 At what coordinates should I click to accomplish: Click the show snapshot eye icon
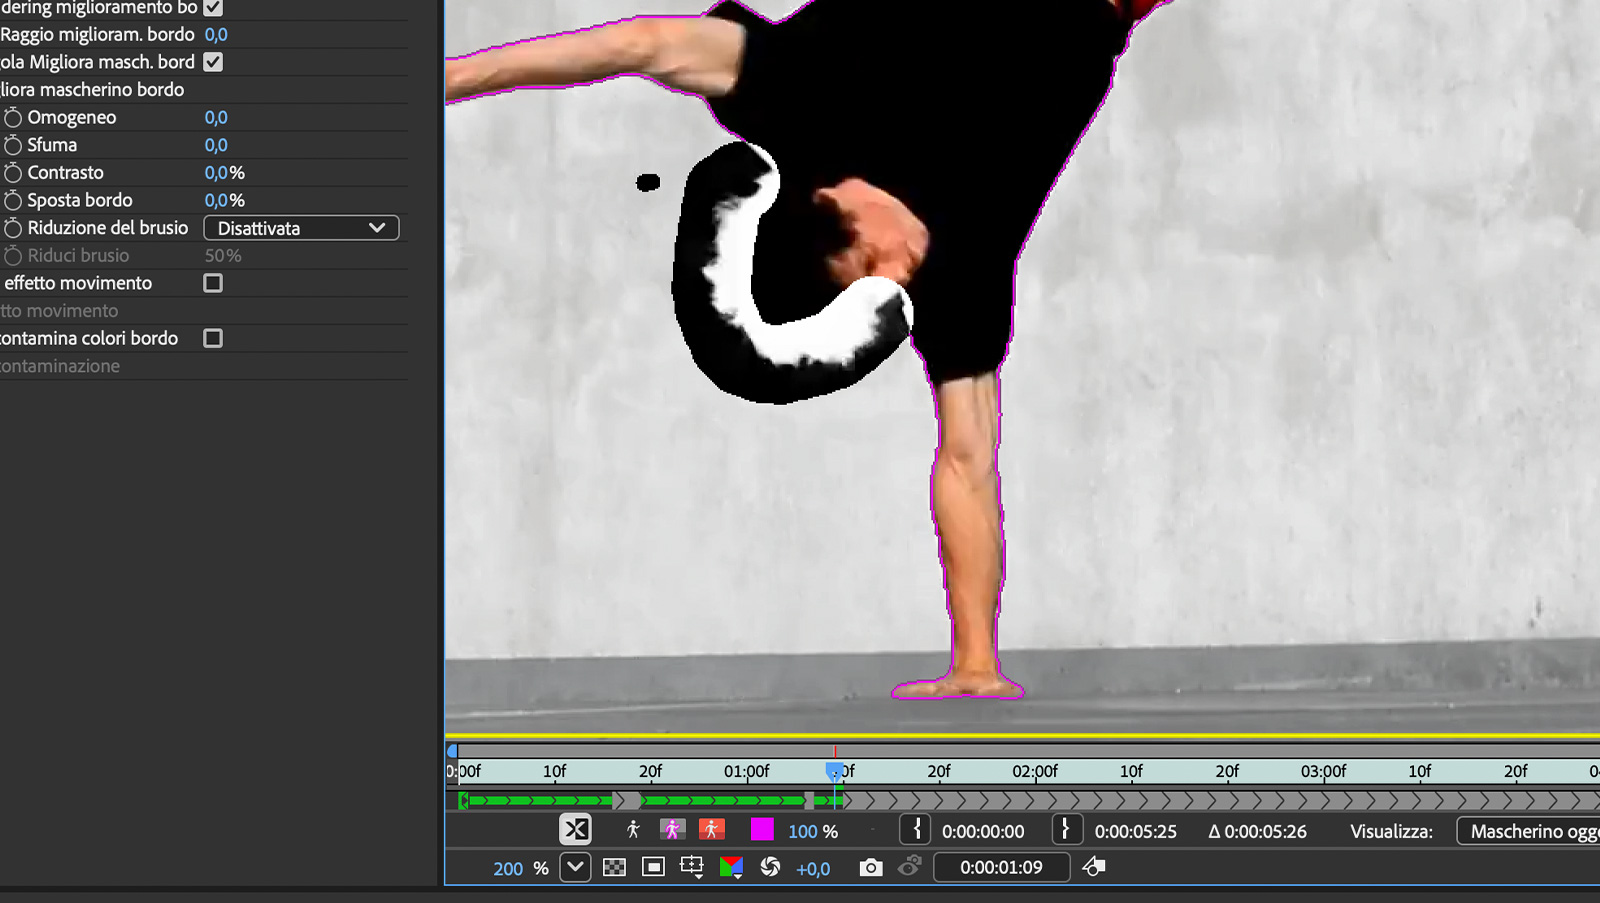coord(909,867)
